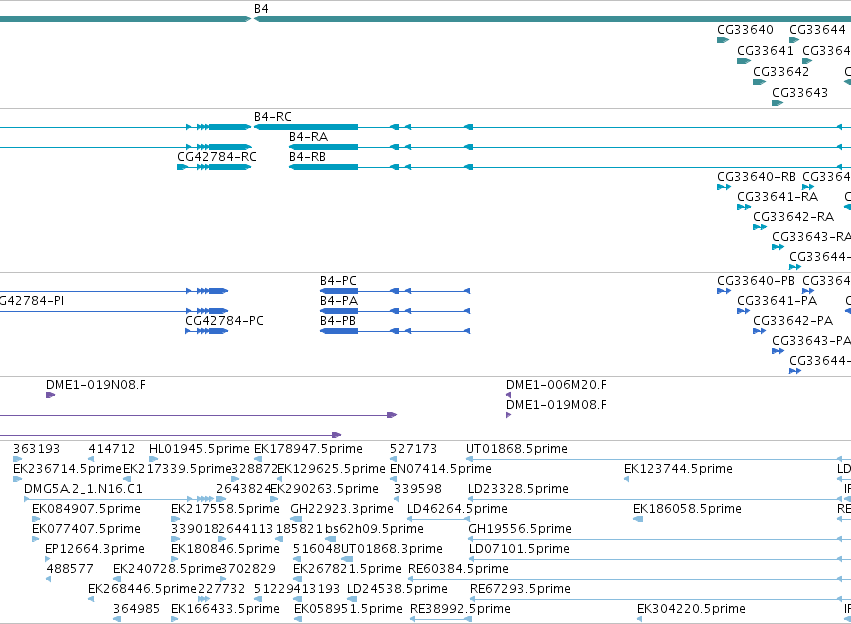Viewport: 851px width, 624px height.
Task: Click the 488577 EST label
Action: 70,570
